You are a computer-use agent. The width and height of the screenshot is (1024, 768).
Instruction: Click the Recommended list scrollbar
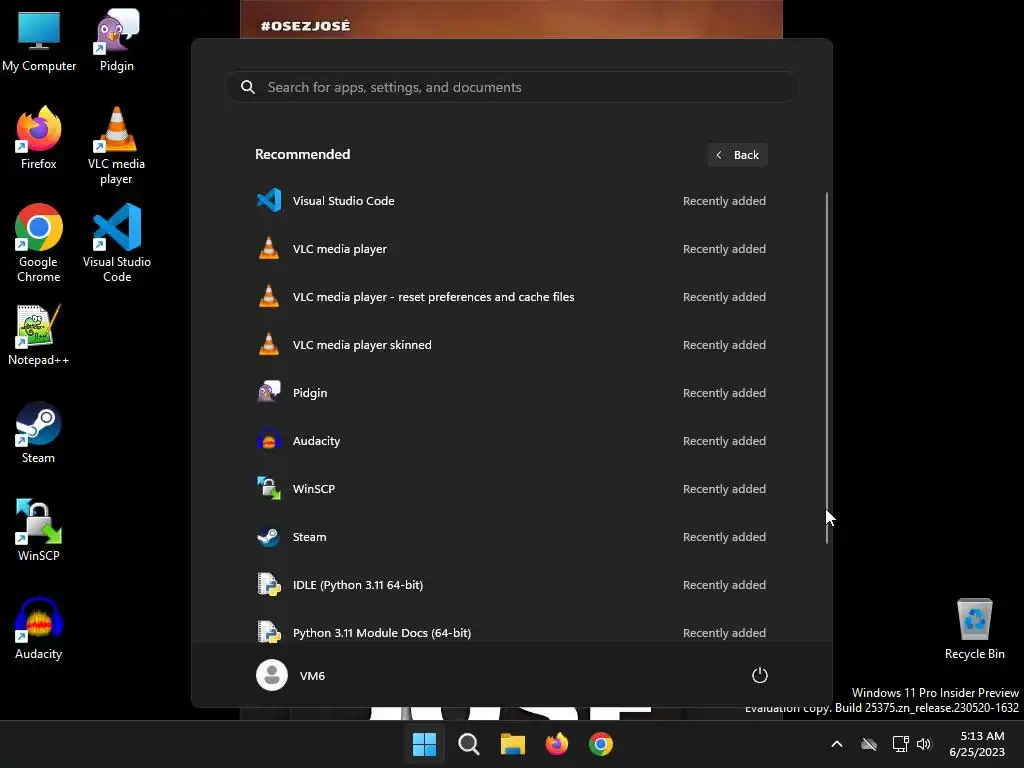(x=827, y=368)
